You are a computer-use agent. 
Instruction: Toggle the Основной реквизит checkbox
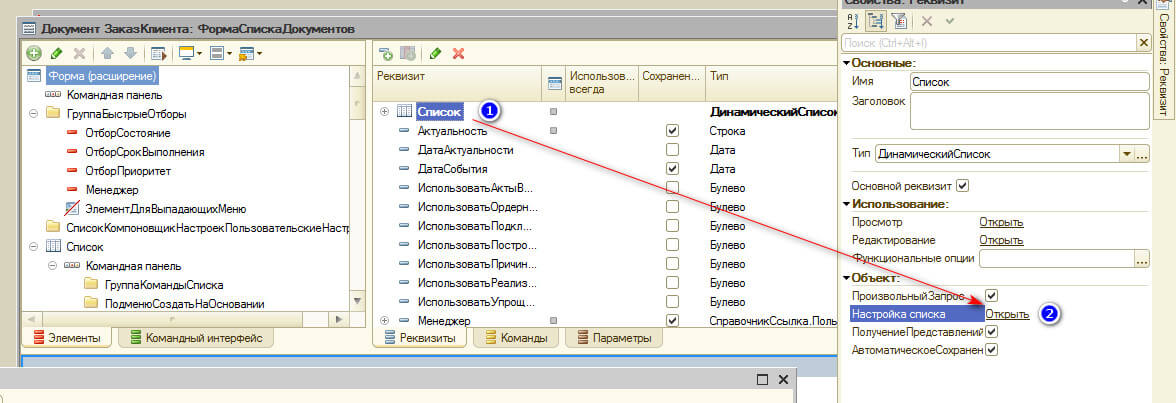[963, 185]
